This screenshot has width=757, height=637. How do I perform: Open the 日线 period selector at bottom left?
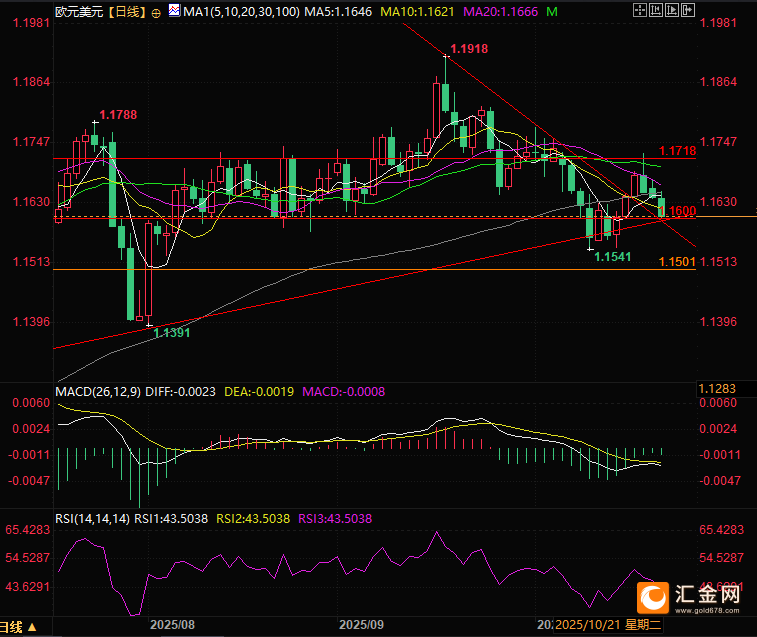[x=20, y=627]
